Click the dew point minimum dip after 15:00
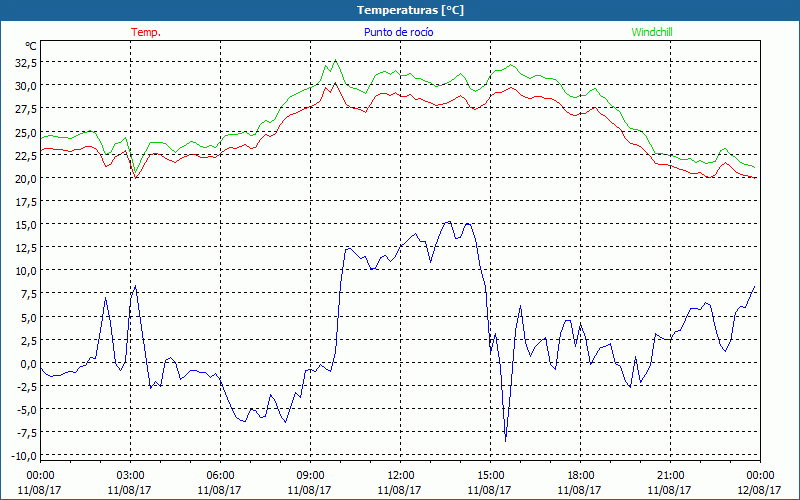800x500 pixels. click(506, 441)
